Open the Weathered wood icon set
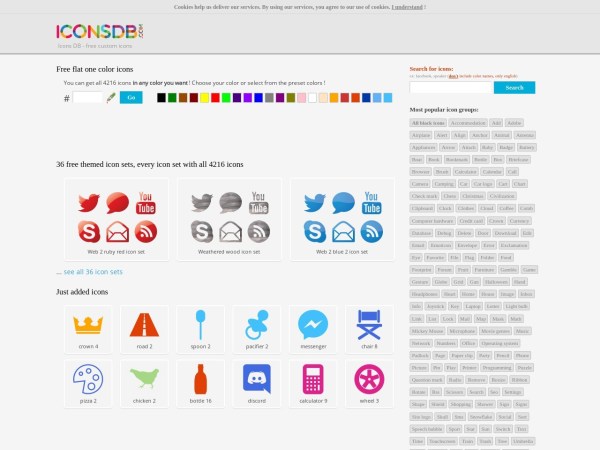 coord(229,220)
